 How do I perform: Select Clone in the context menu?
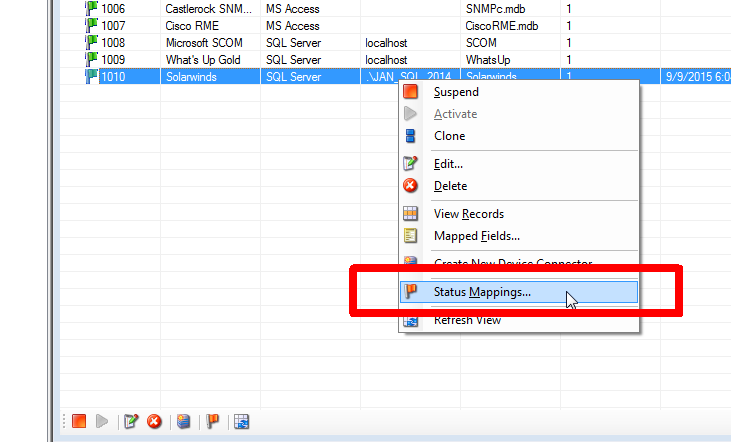(x=449, y=136)
